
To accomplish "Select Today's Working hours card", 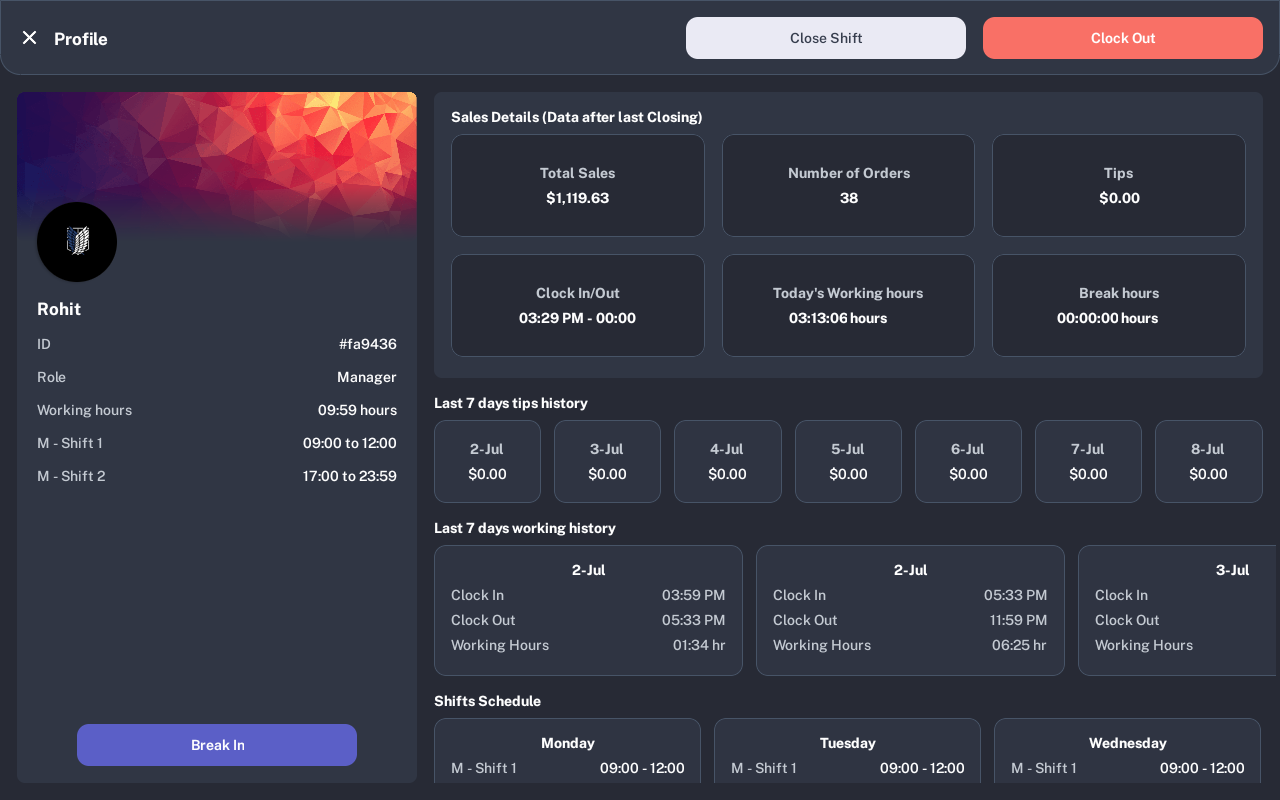I will pos(848,306).
